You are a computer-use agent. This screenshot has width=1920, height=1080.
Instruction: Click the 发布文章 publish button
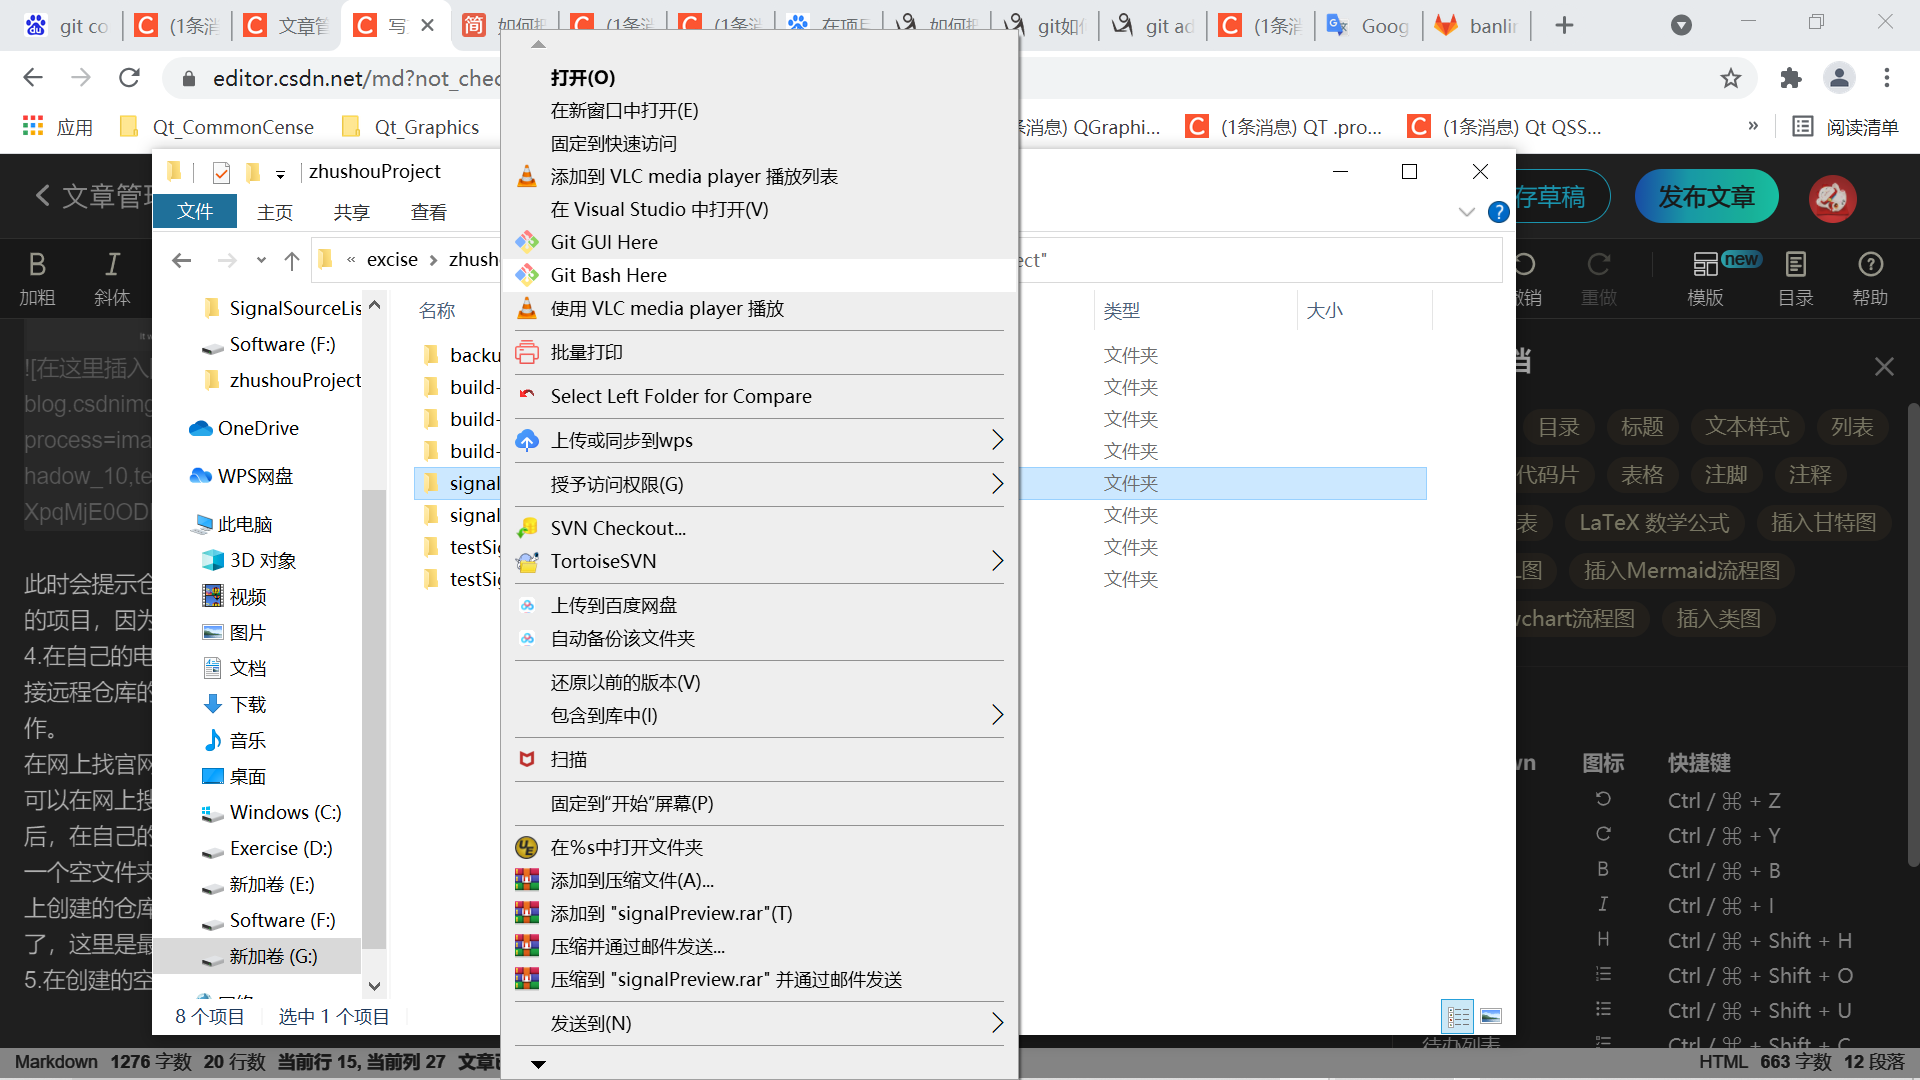click(x=1706, y=197)
